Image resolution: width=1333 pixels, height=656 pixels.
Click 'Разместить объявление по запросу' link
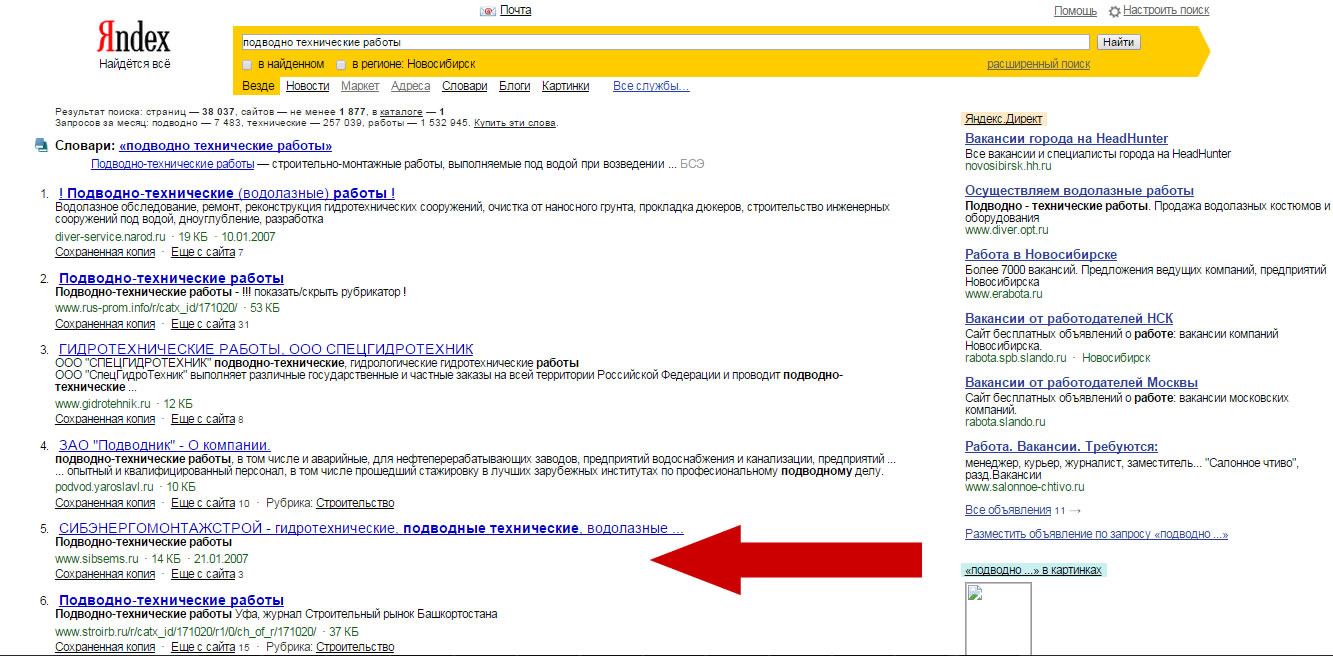[x=1096, y=535]
